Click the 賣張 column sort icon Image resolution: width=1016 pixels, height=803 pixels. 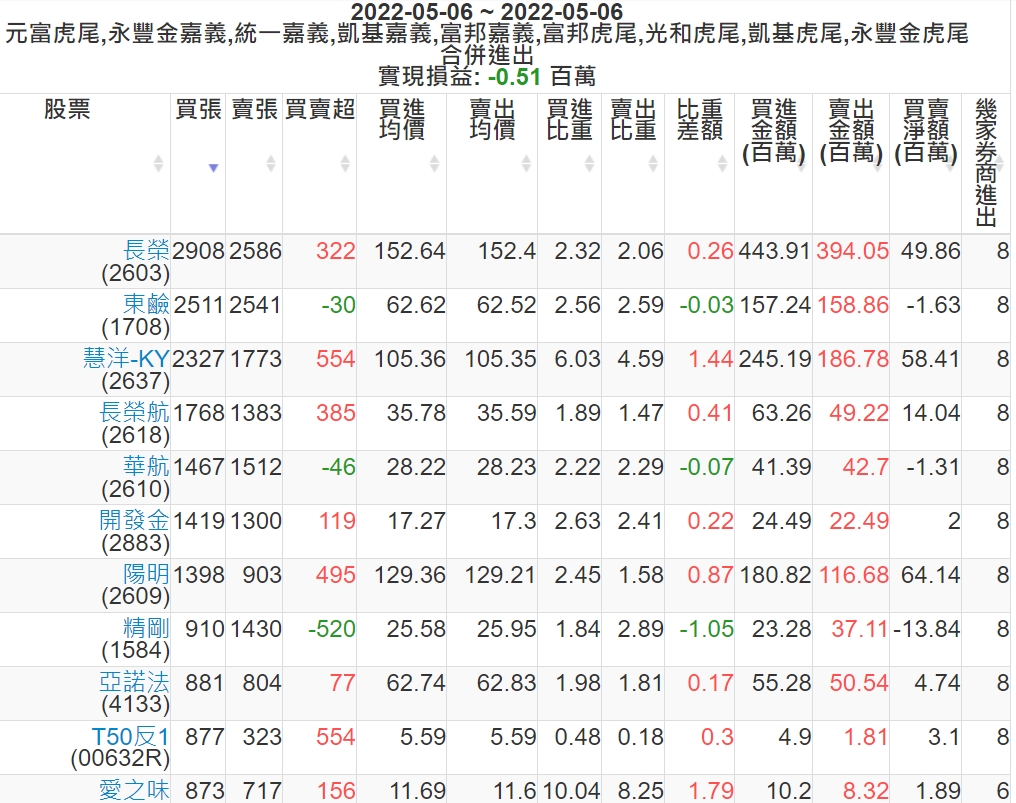271,163
